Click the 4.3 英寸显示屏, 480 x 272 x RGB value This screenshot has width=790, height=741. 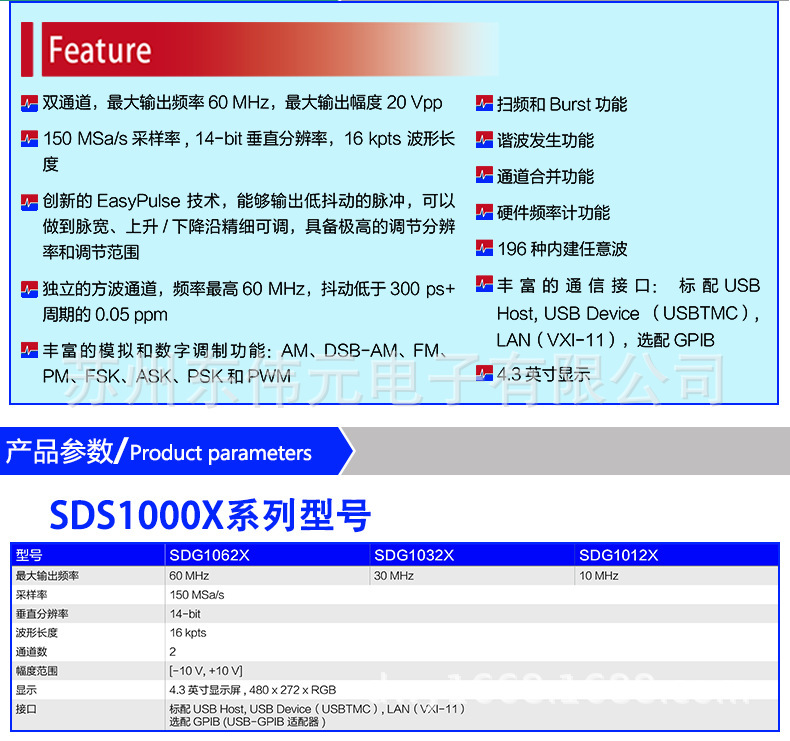coord(252,690)
